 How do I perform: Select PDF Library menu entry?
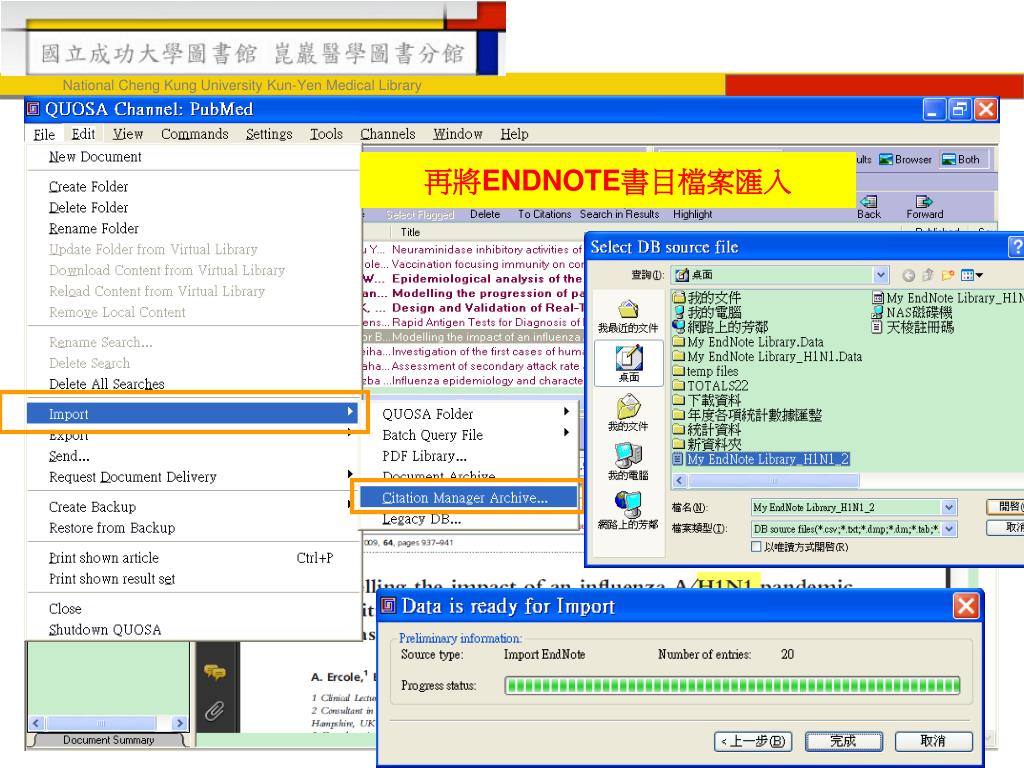[x=424, y=456]
